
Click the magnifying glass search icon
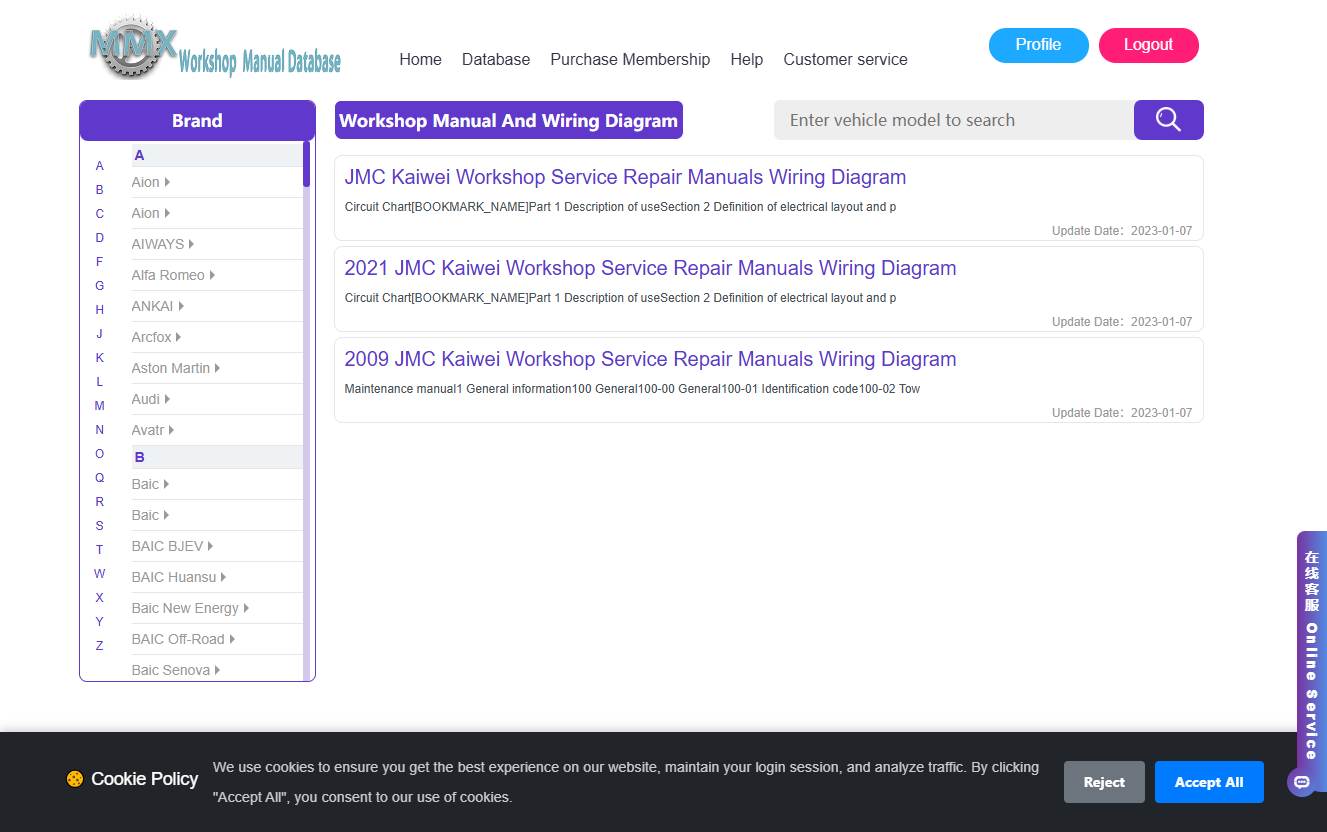[x=1168, y=120]
